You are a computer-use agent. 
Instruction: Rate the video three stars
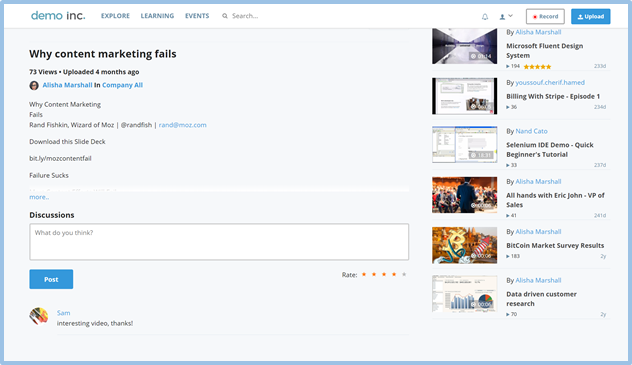384,274
